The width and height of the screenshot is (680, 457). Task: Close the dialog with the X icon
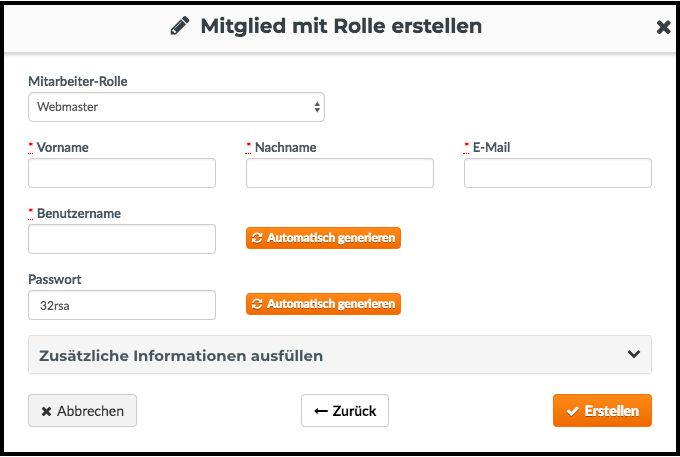pos(663,27)
